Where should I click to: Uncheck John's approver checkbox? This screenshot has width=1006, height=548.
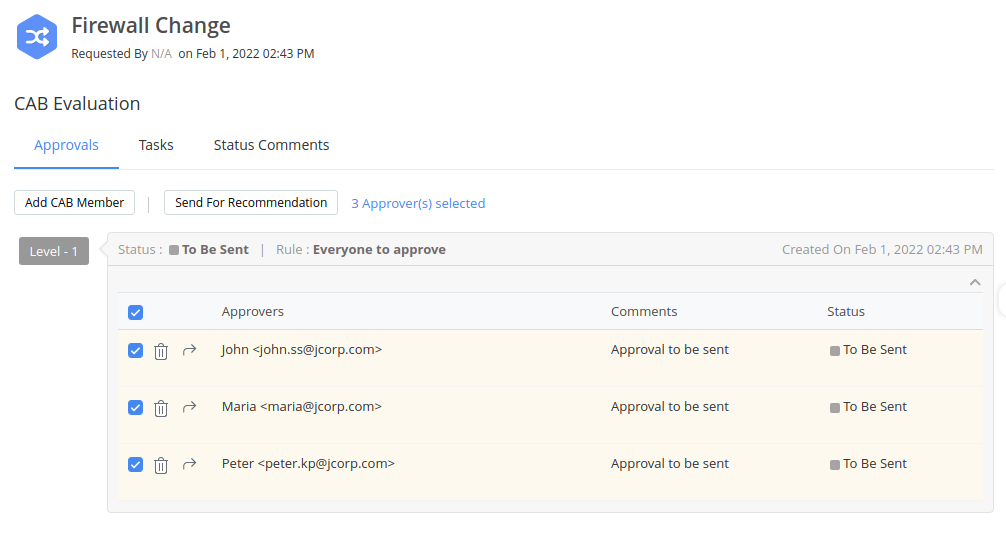pos(136,351)
